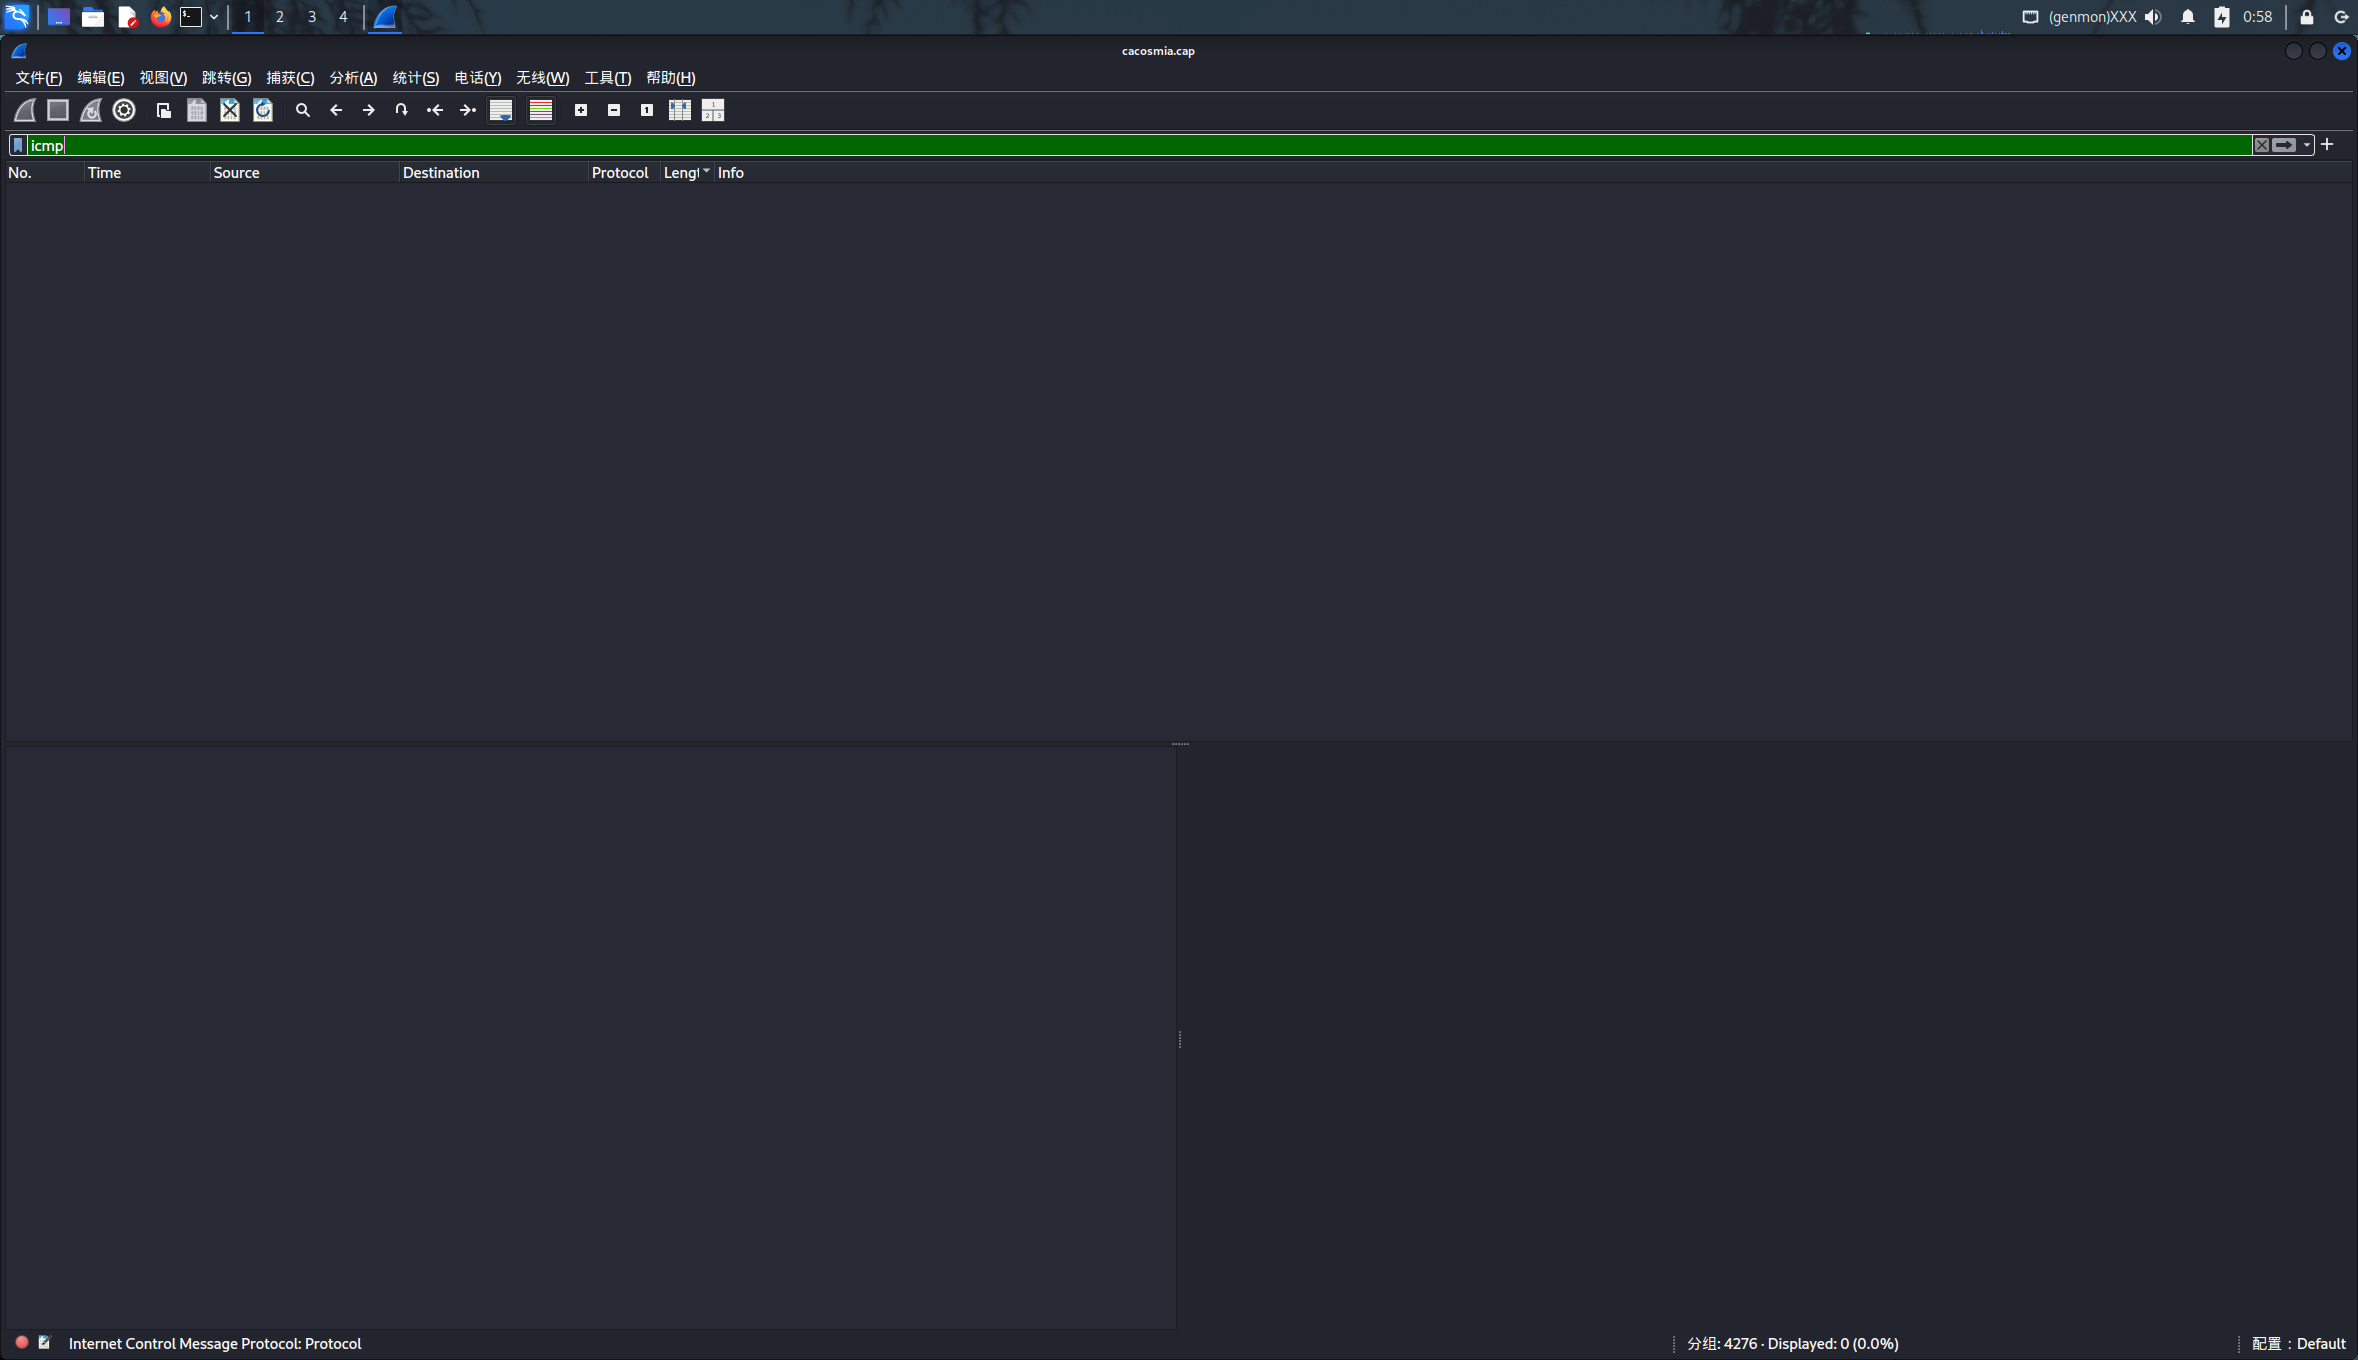Expand the display filter history dropdown
This screenshot has height=1360, width=2358.
[x=2307, y=145]
